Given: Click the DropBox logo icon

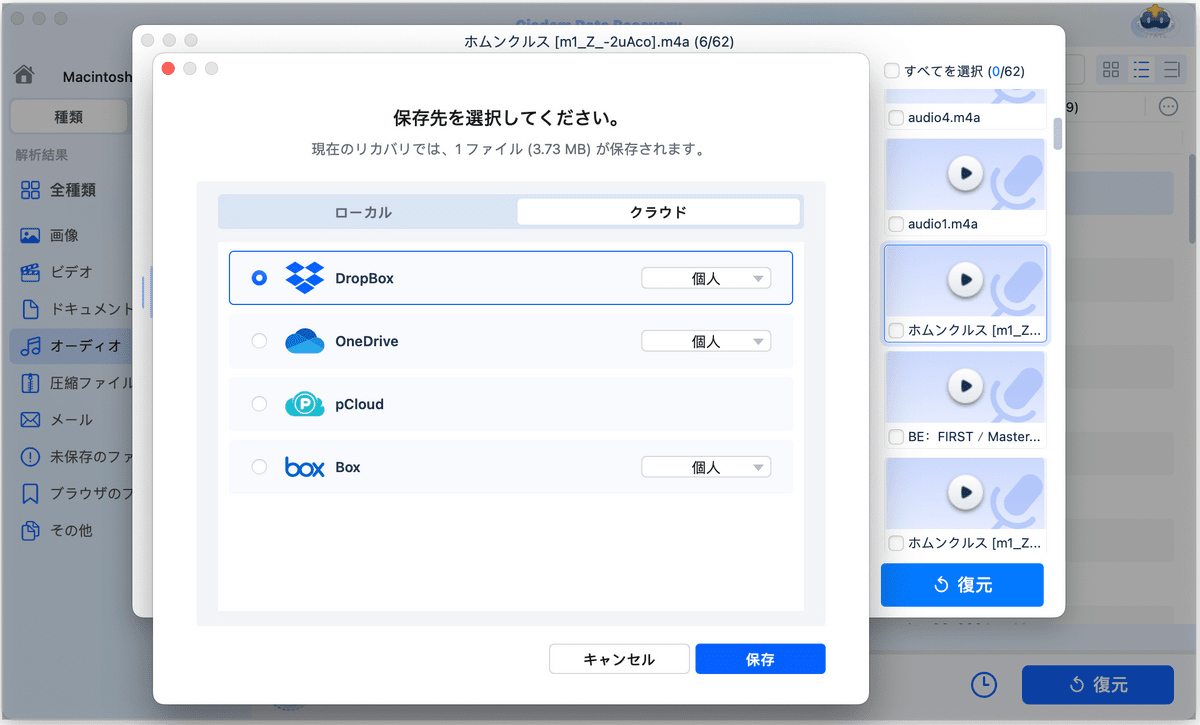Looking at the screenshot, I should coord(305,278).
